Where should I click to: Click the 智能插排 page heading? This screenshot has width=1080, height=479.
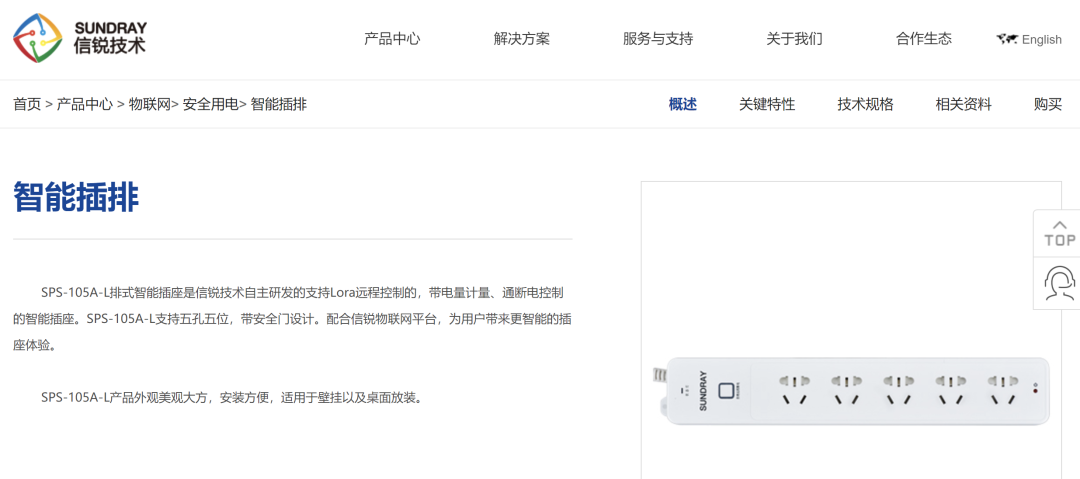point(76,198)
